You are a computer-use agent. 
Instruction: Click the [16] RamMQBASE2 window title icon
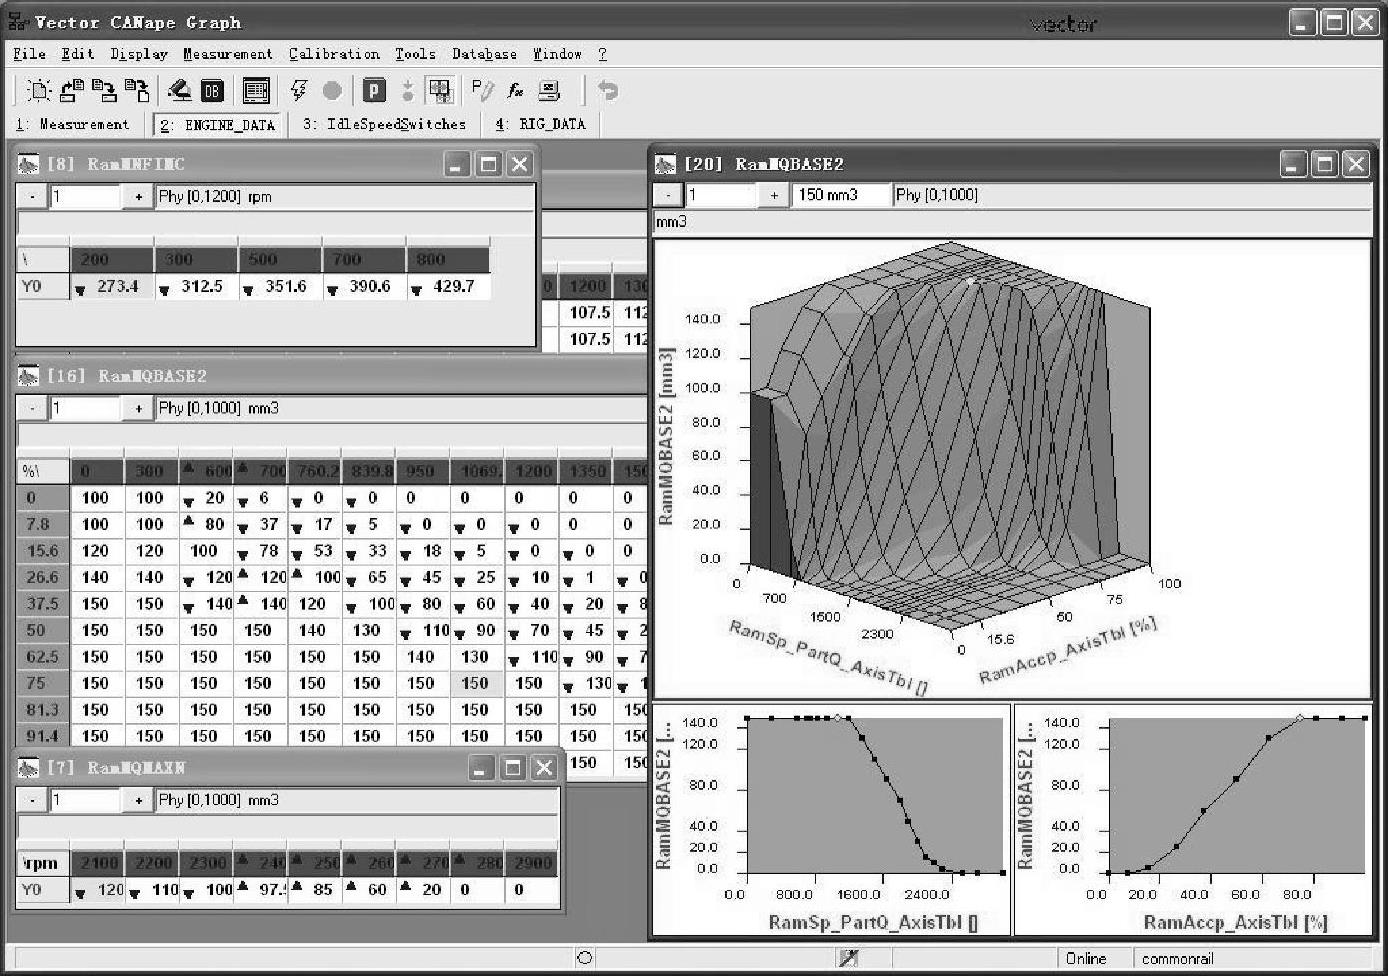coord(28,376)
